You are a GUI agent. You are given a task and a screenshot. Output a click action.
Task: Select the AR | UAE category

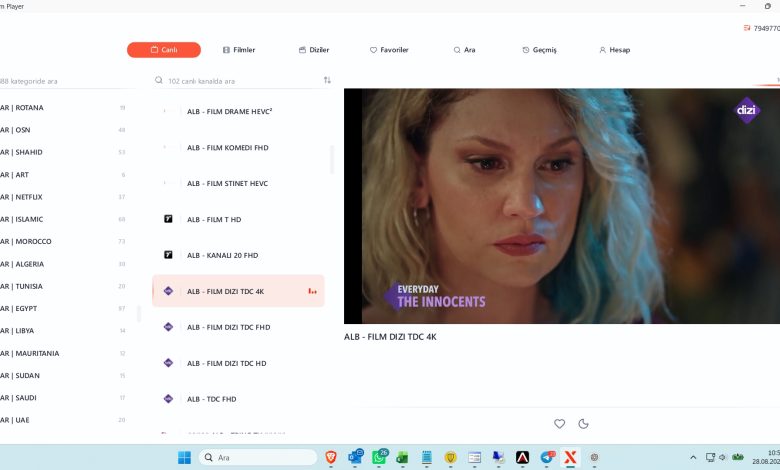pos(64,420)
